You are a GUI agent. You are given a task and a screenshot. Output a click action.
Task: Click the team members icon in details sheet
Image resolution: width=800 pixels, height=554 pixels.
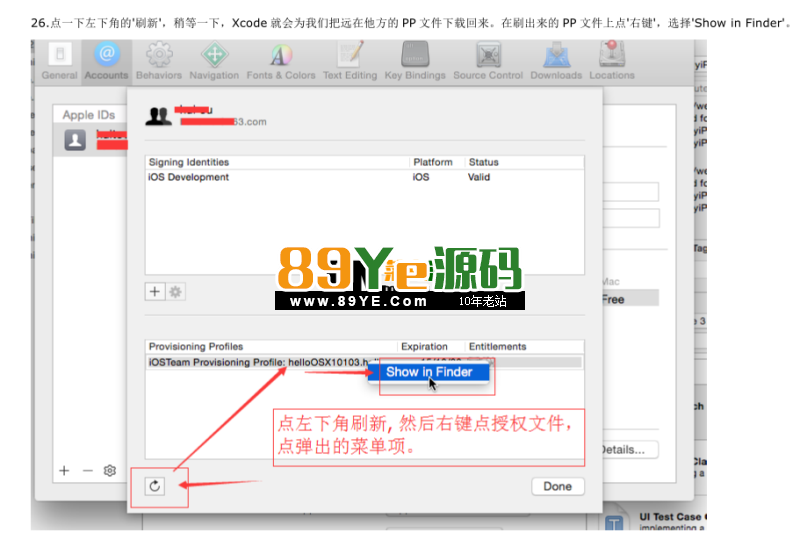click(x=159, y=116)
